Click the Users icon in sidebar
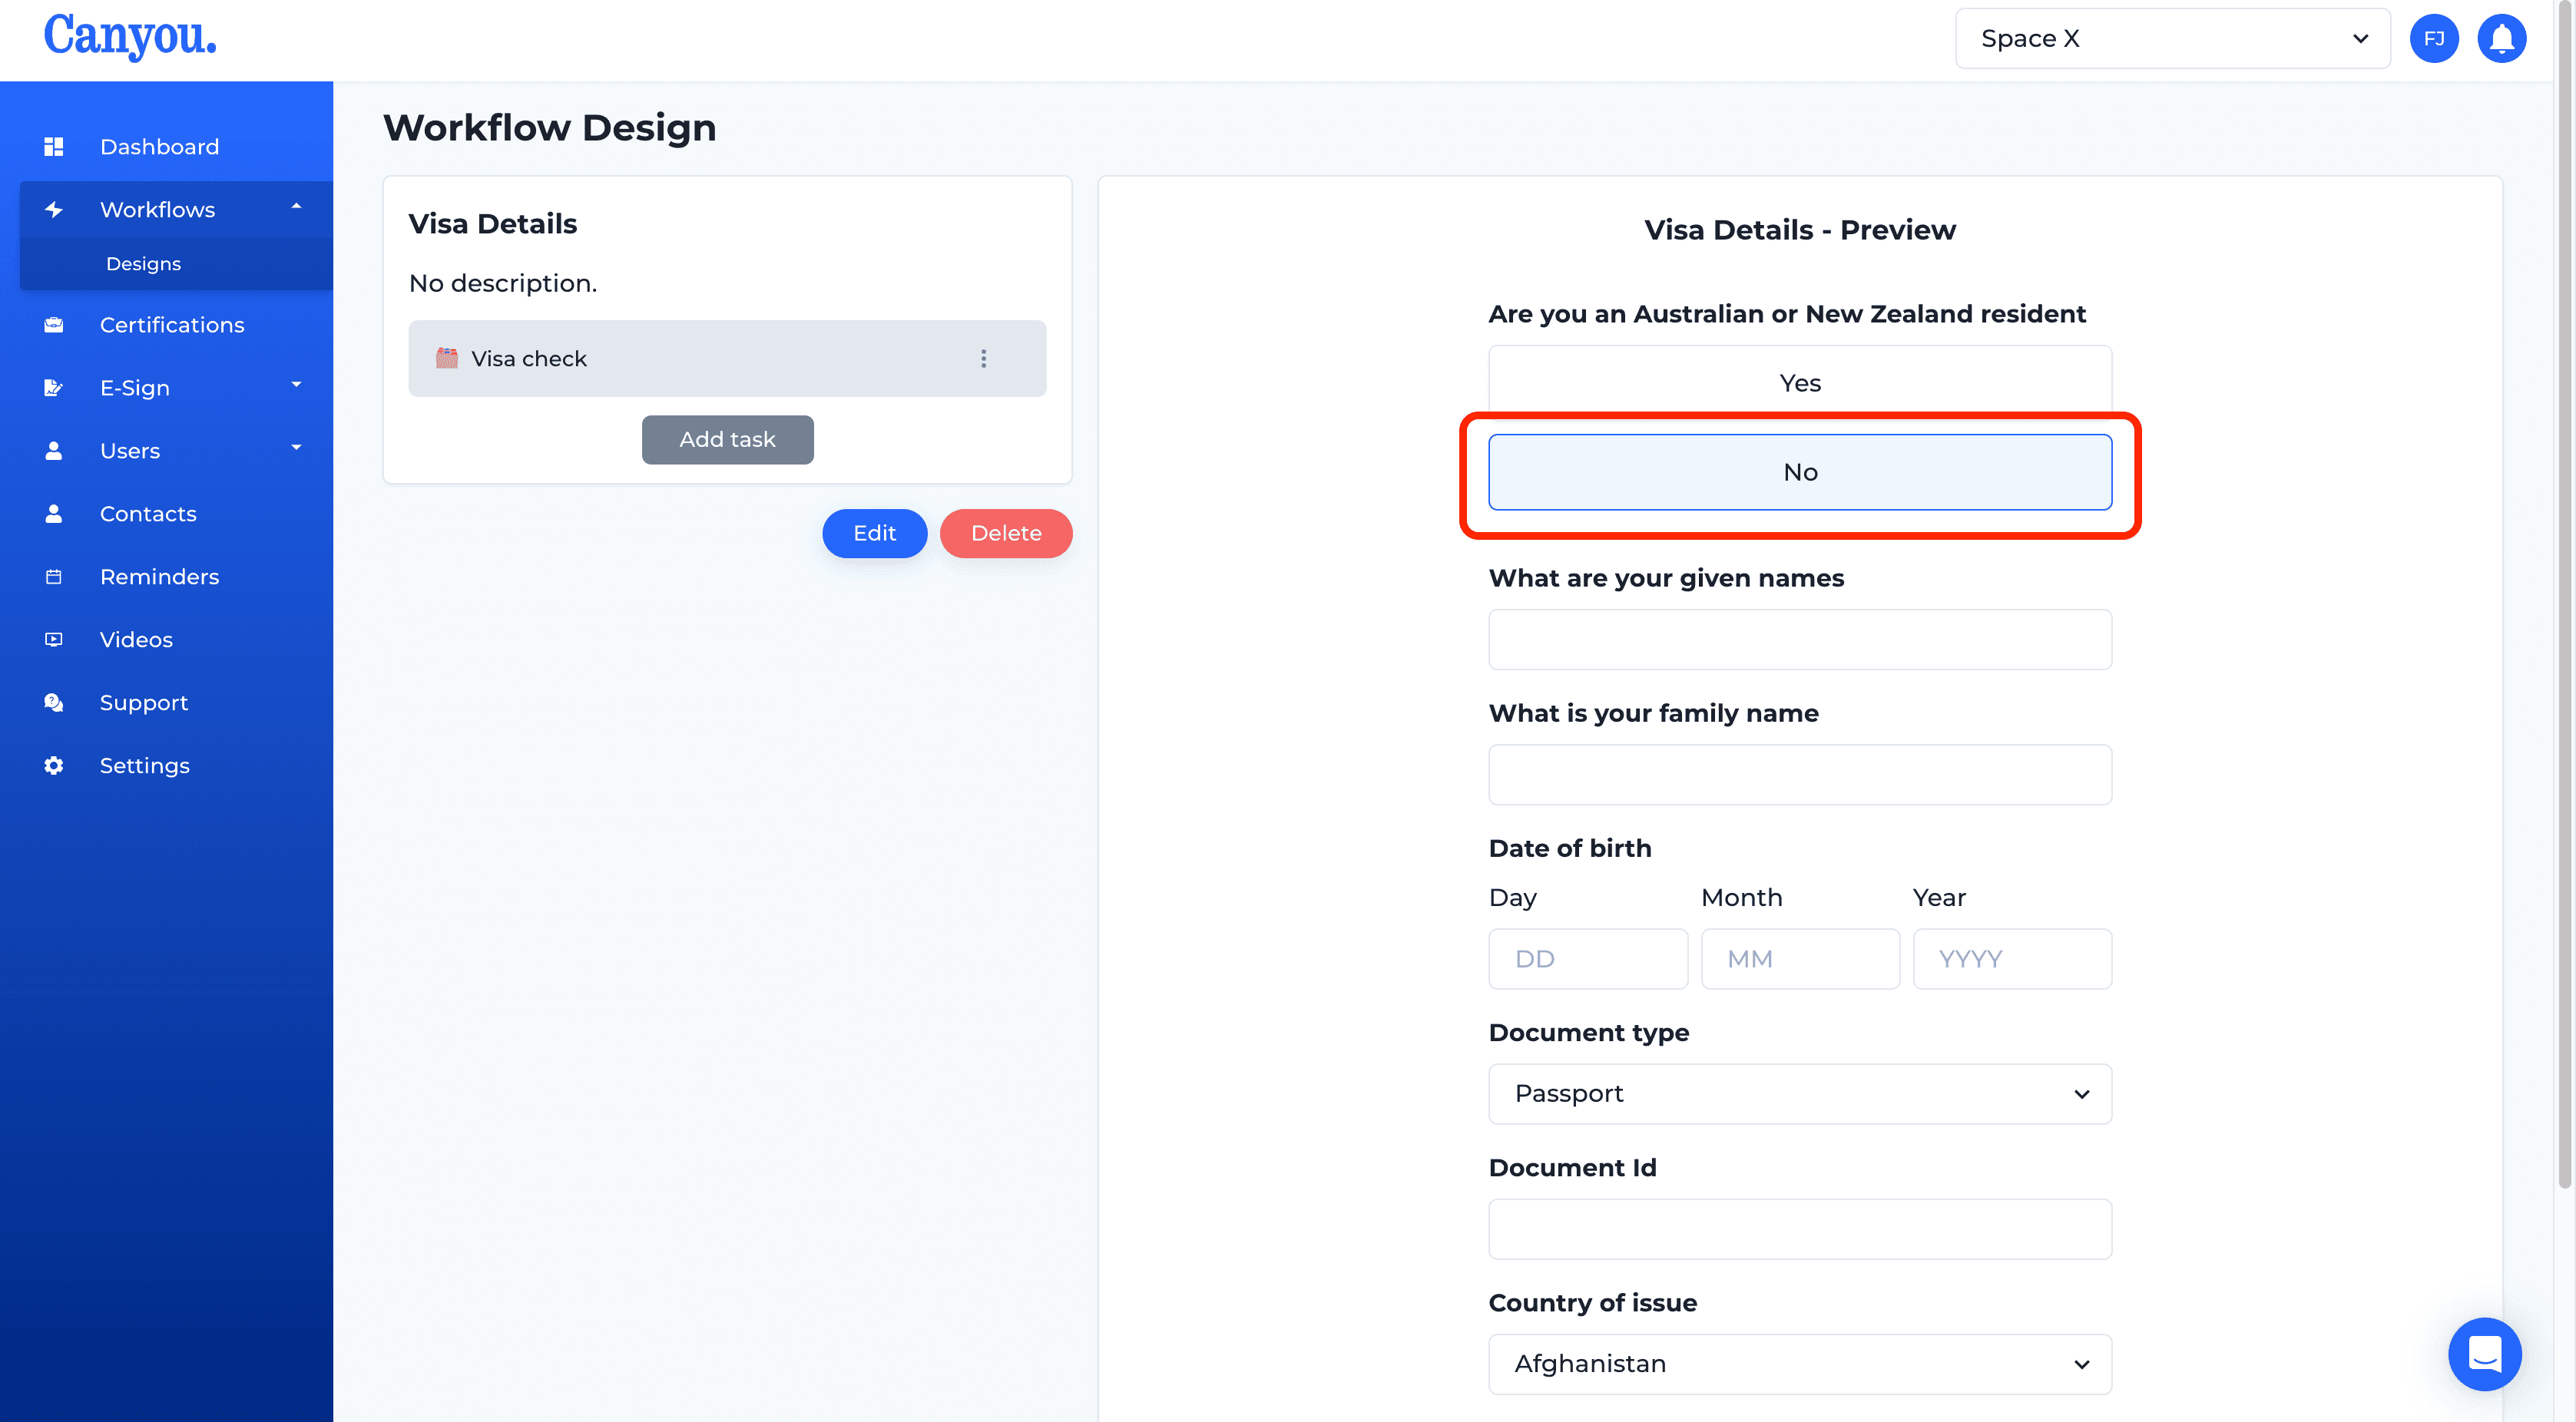The height and width of the screenshot is (1422, 2576). coord(51,450)
